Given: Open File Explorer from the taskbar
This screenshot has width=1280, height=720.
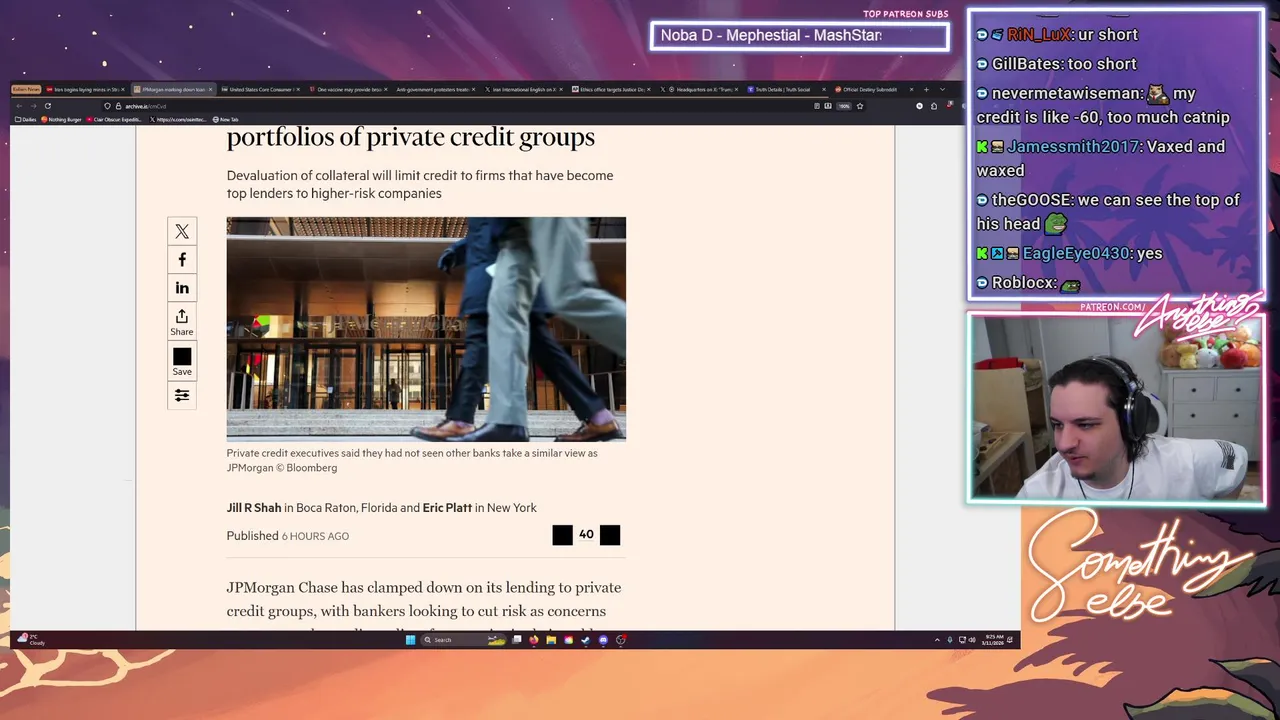Looking at the screenshot, I should [x=551, y=640].
